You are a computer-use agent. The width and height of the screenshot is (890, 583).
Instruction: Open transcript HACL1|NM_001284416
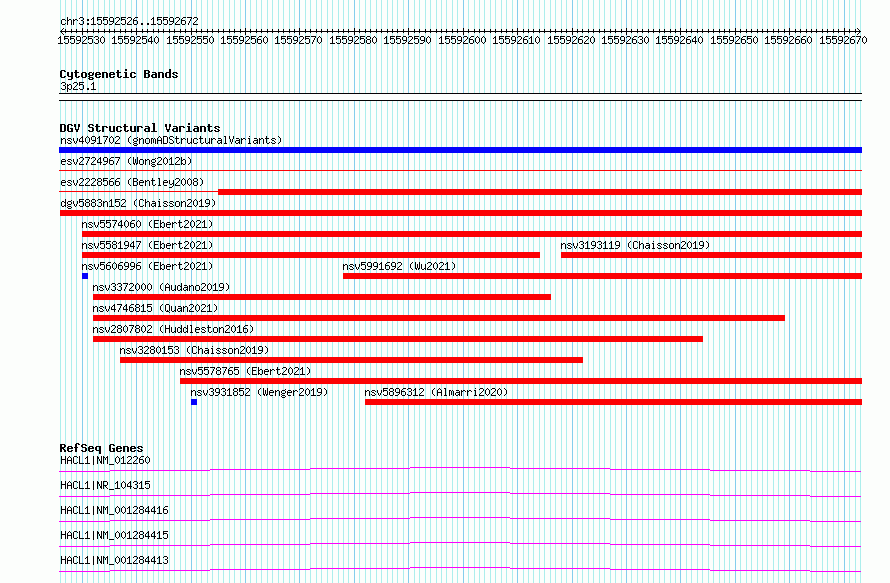point(114,510)
